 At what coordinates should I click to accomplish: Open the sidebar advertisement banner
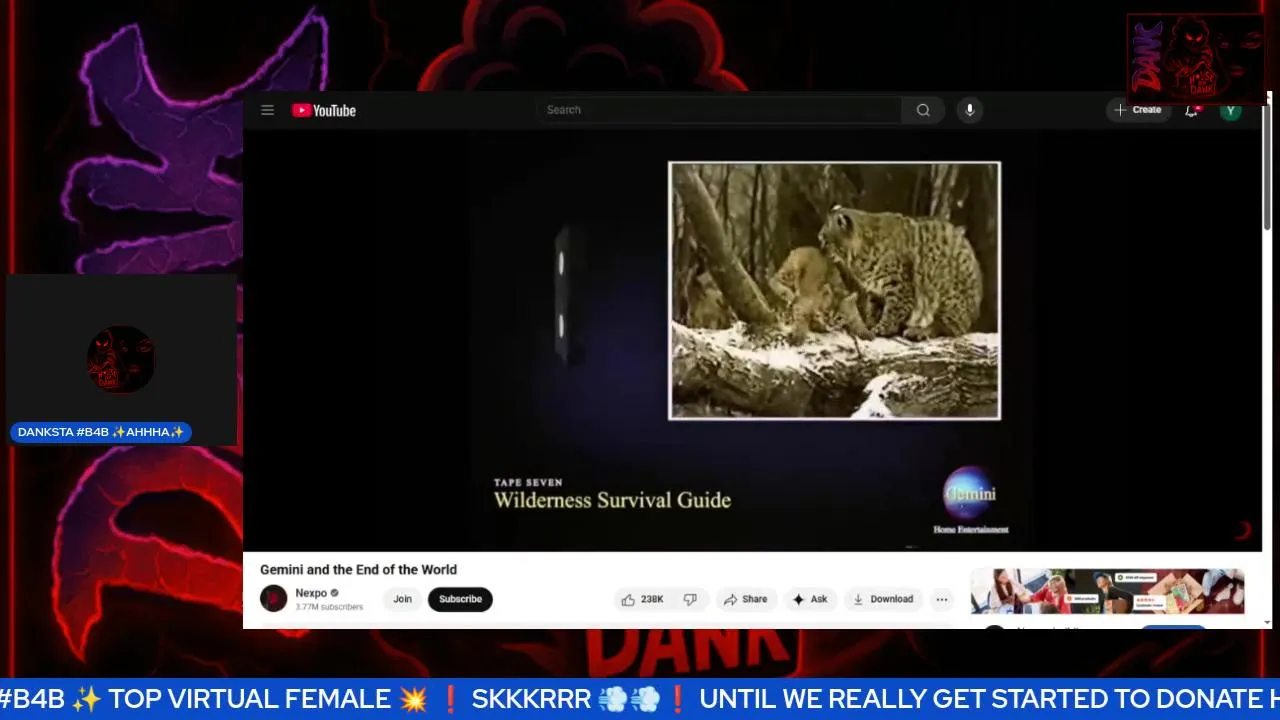pyautogui.click(x=1107, y=591)
